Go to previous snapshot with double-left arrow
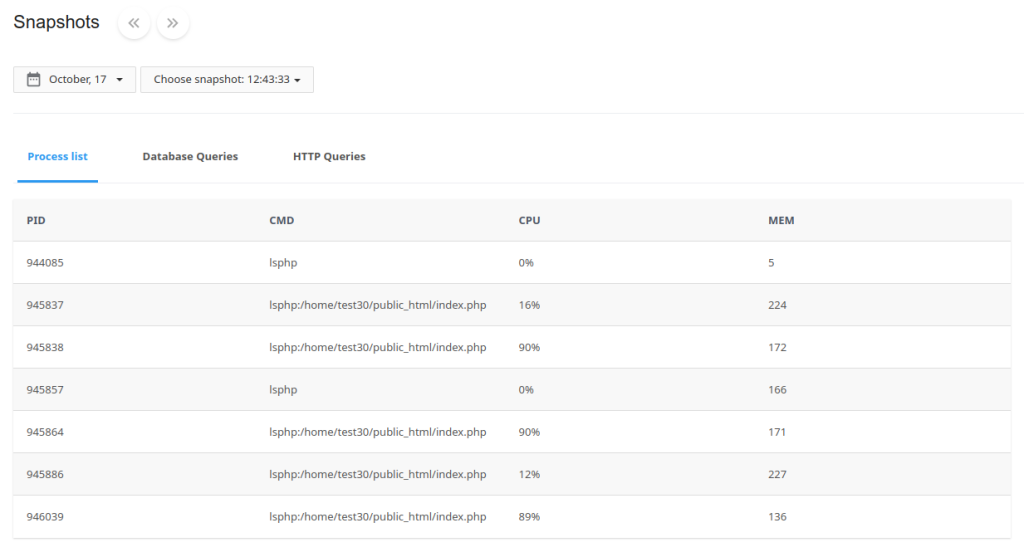1024x552 pixels. click(134, 23)
